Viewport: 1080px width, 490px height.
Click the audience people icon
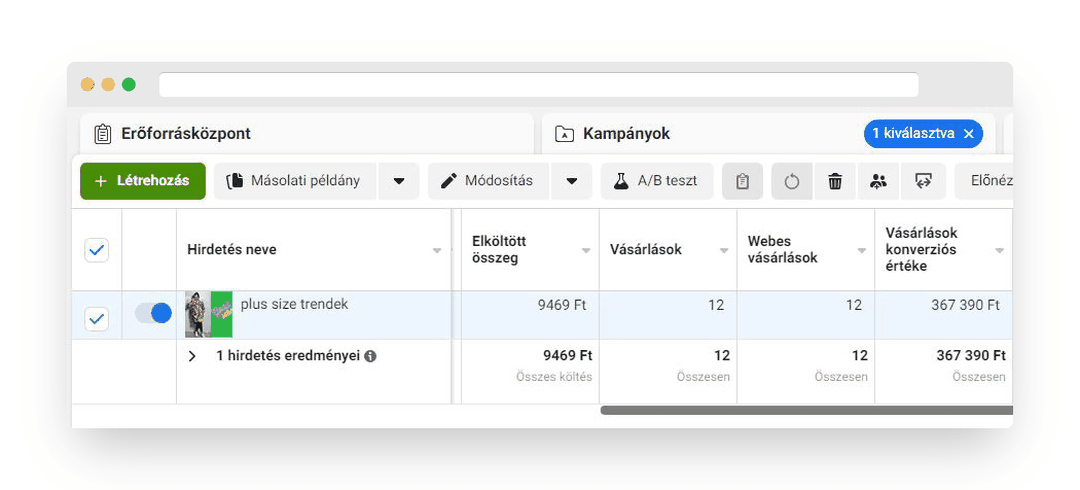(x=878, y=181)
